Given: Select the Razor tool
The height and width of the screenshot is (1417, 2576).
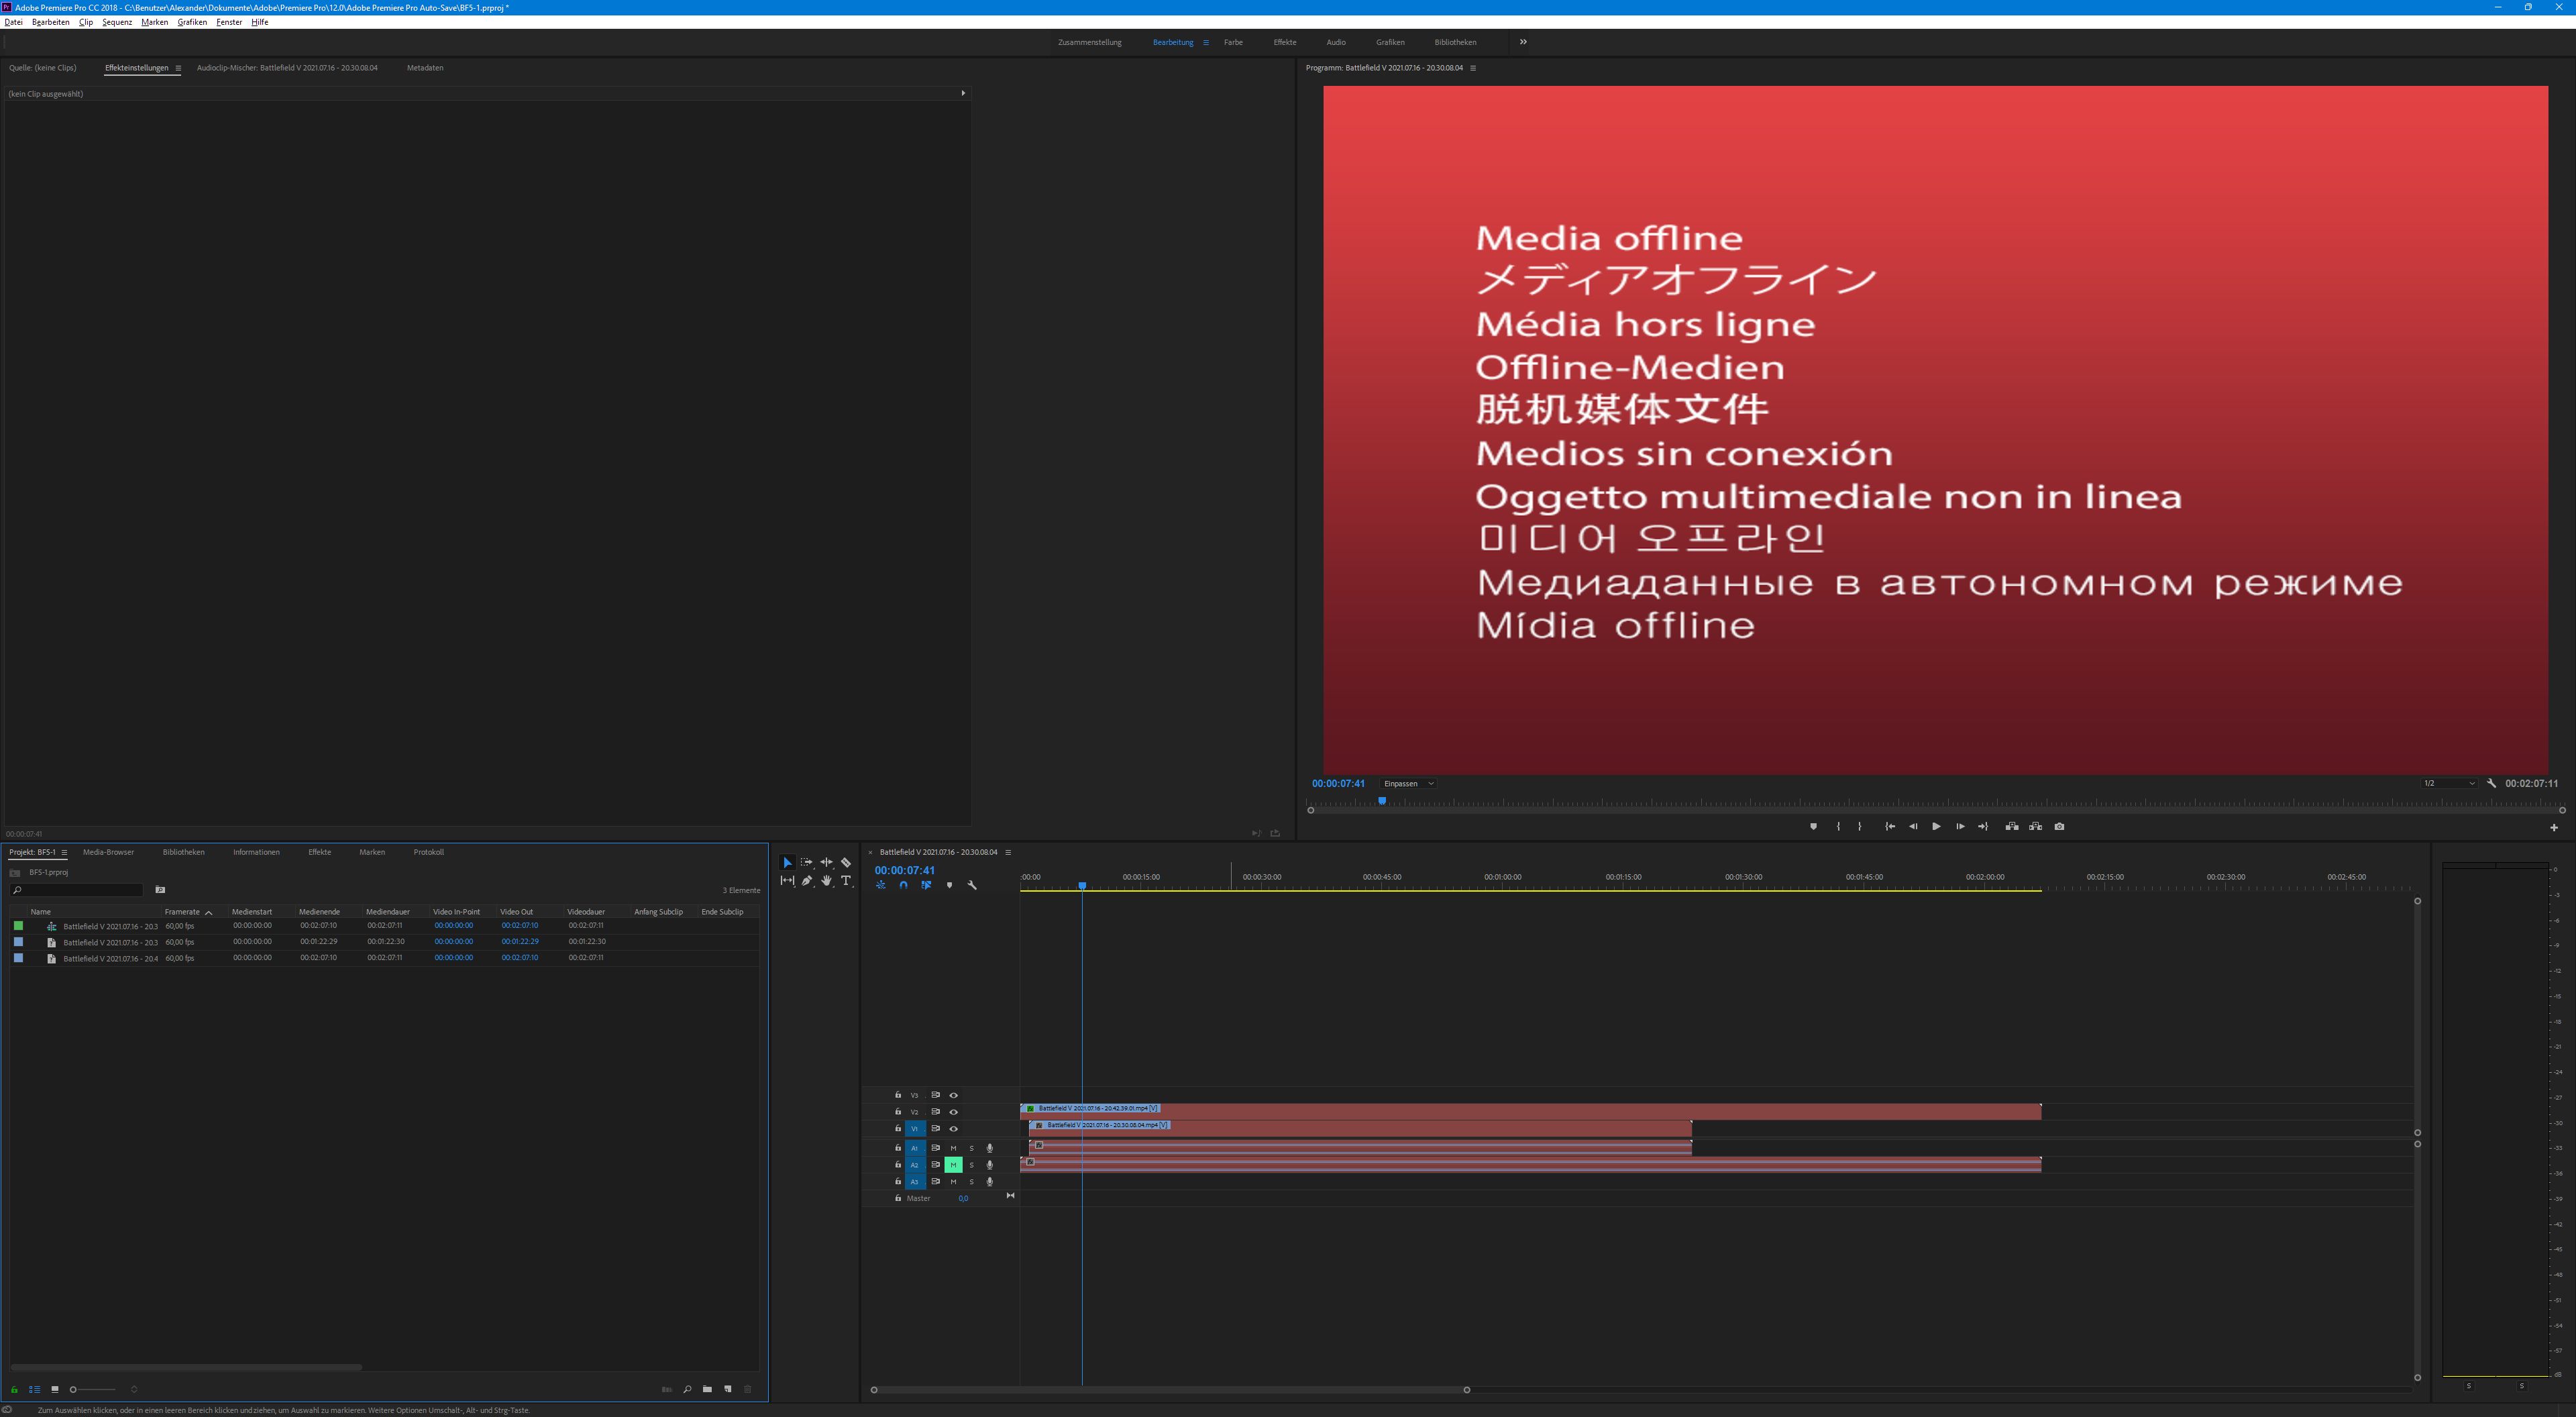Looking at the screenshot, I should pos(846,862).
